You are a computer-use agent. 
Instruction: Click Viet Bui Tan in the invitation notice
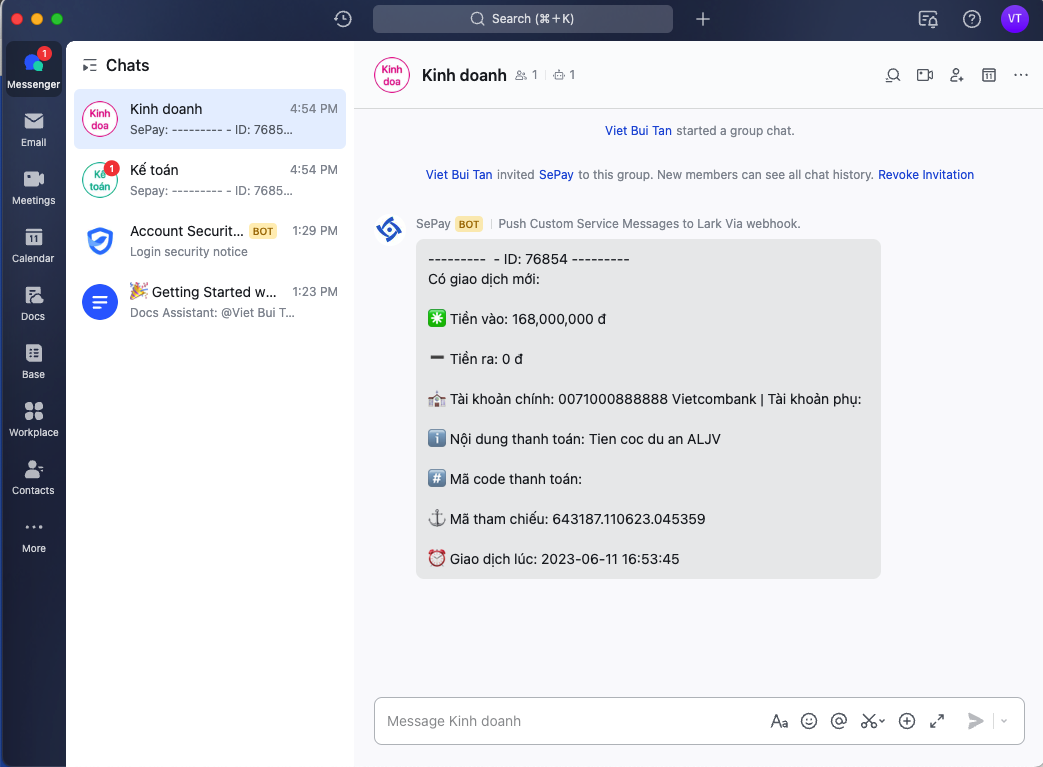point(459,174)
